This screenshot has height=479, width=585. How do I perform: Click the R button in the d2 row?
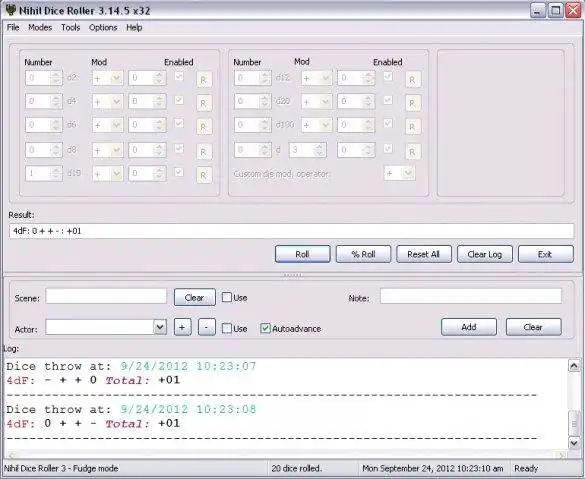204,79
